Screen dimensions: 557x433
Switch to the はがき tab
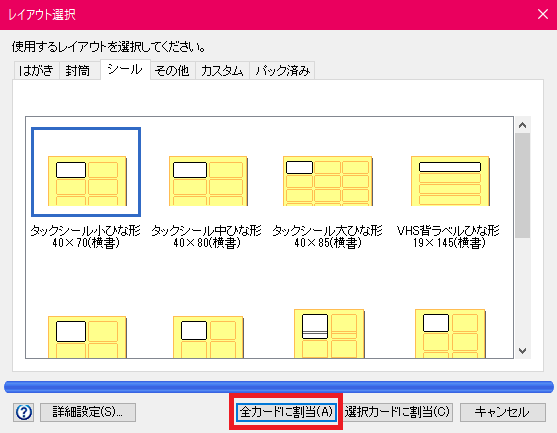tap(36, 70)
